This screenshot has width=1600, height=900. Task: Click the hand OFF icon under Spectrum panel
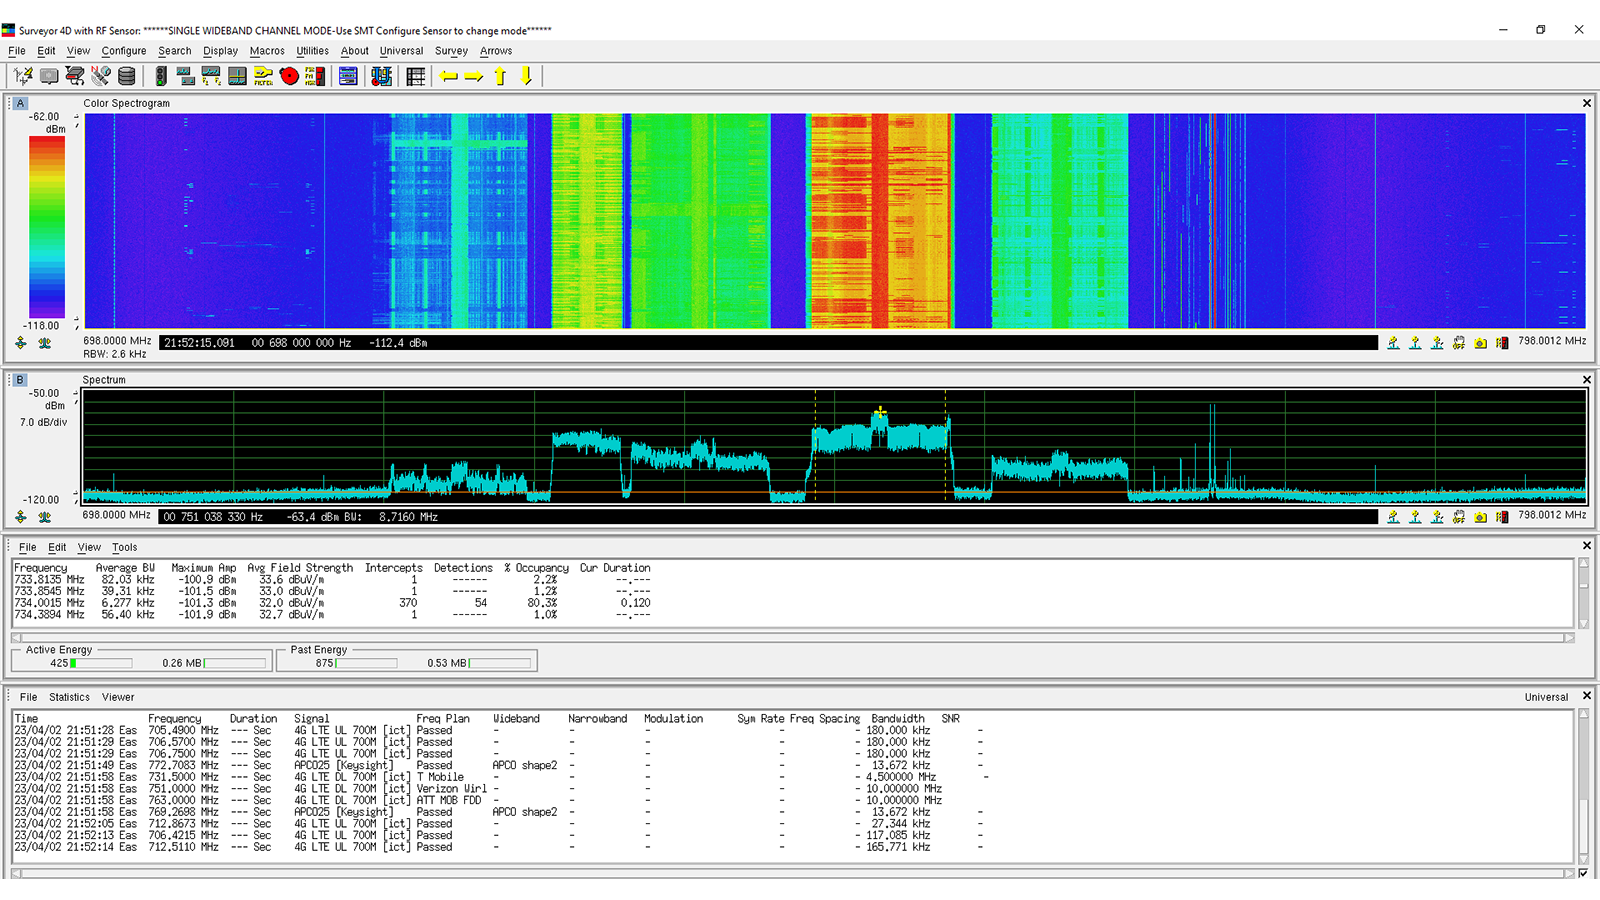pos(1459,517)
